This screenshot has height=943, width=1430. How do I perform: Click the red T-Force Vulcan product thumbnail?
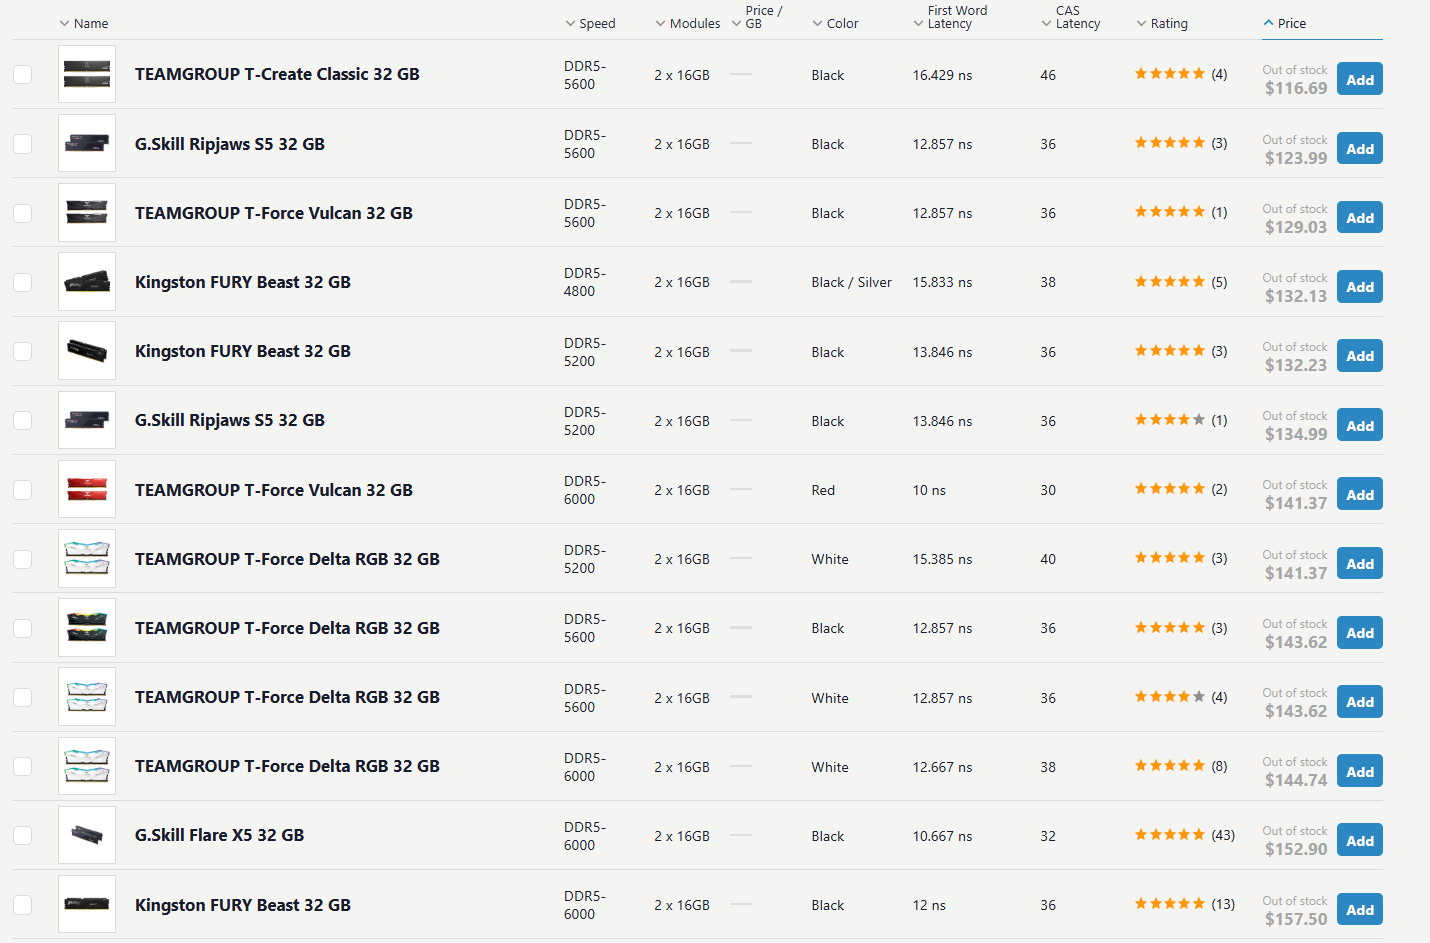pyautogui.click(x=87, y=490)
